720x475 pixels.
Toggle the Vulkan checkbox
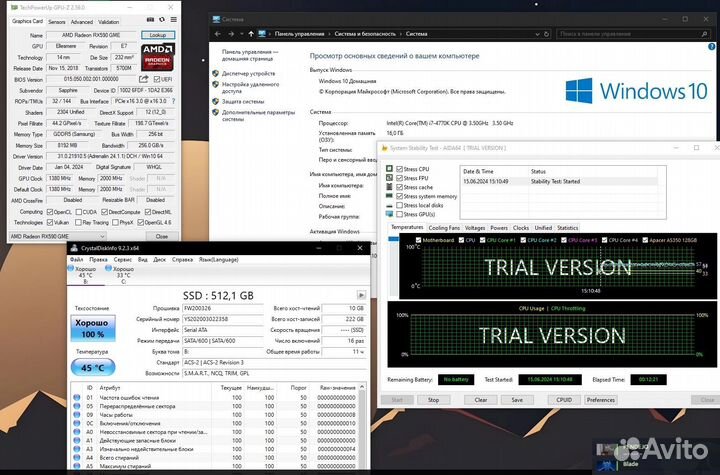(50, 222)
